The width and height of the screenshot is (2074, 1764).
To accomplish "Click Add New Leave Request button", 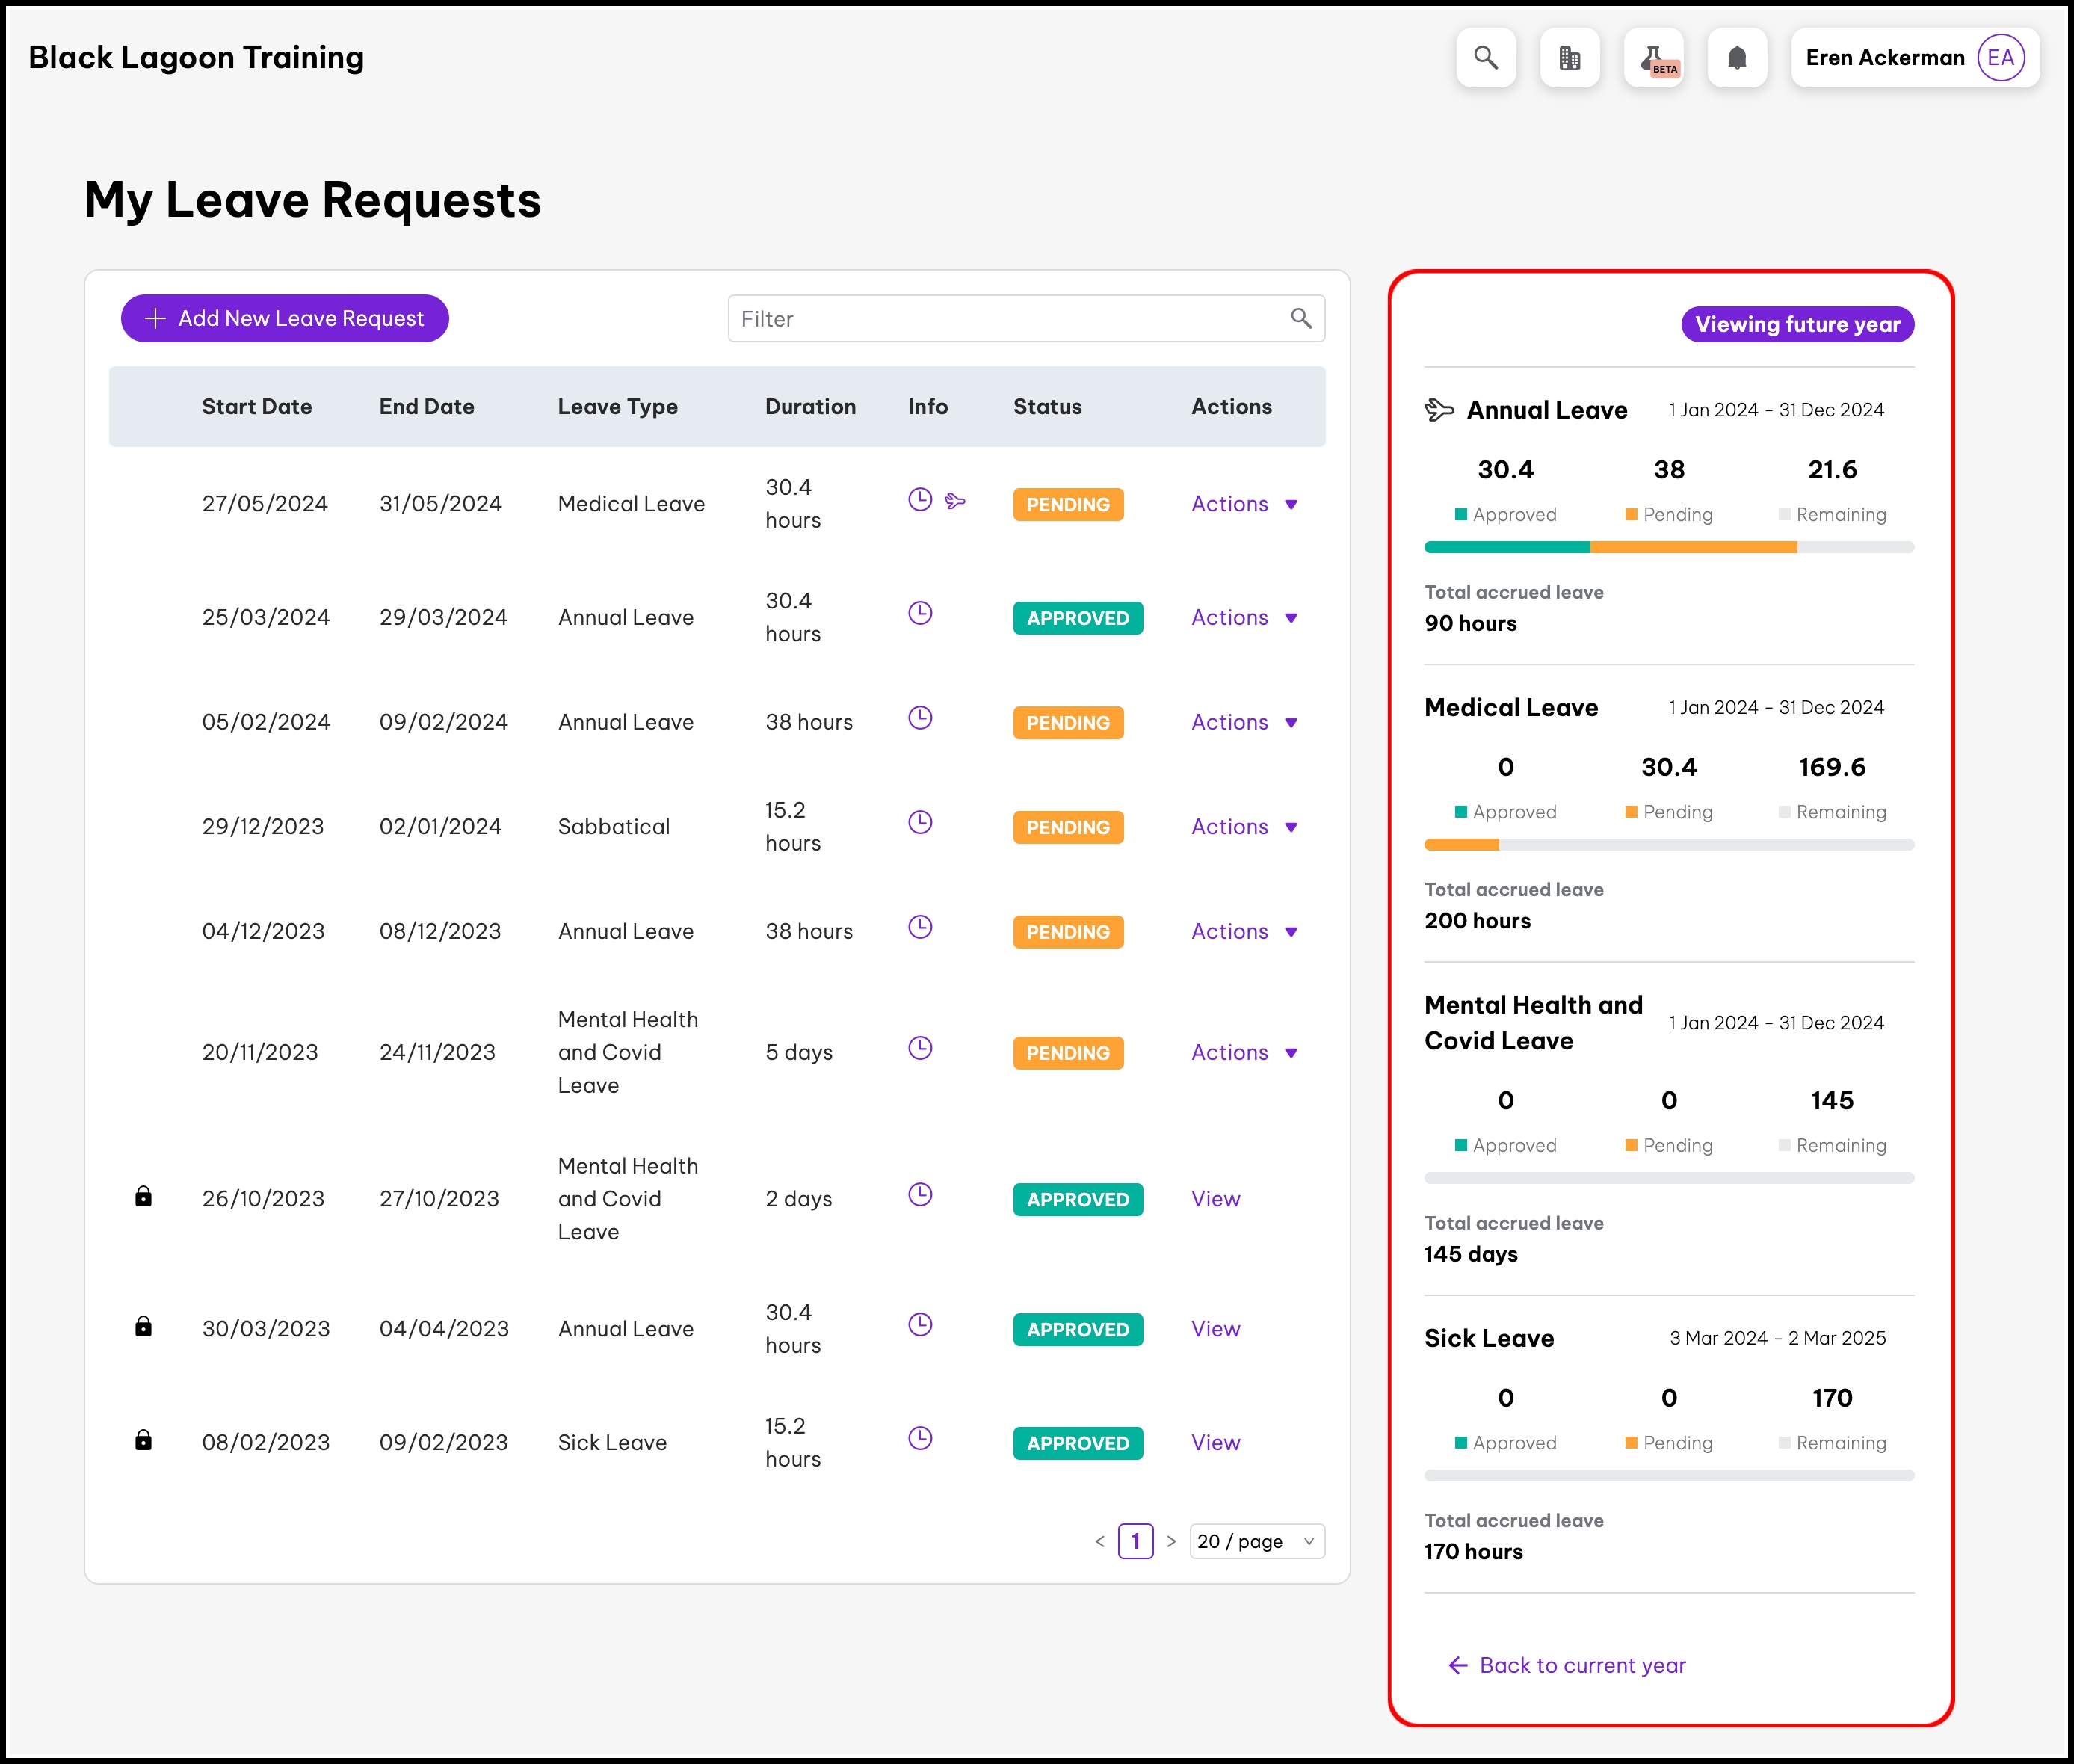I will (285, 318).
